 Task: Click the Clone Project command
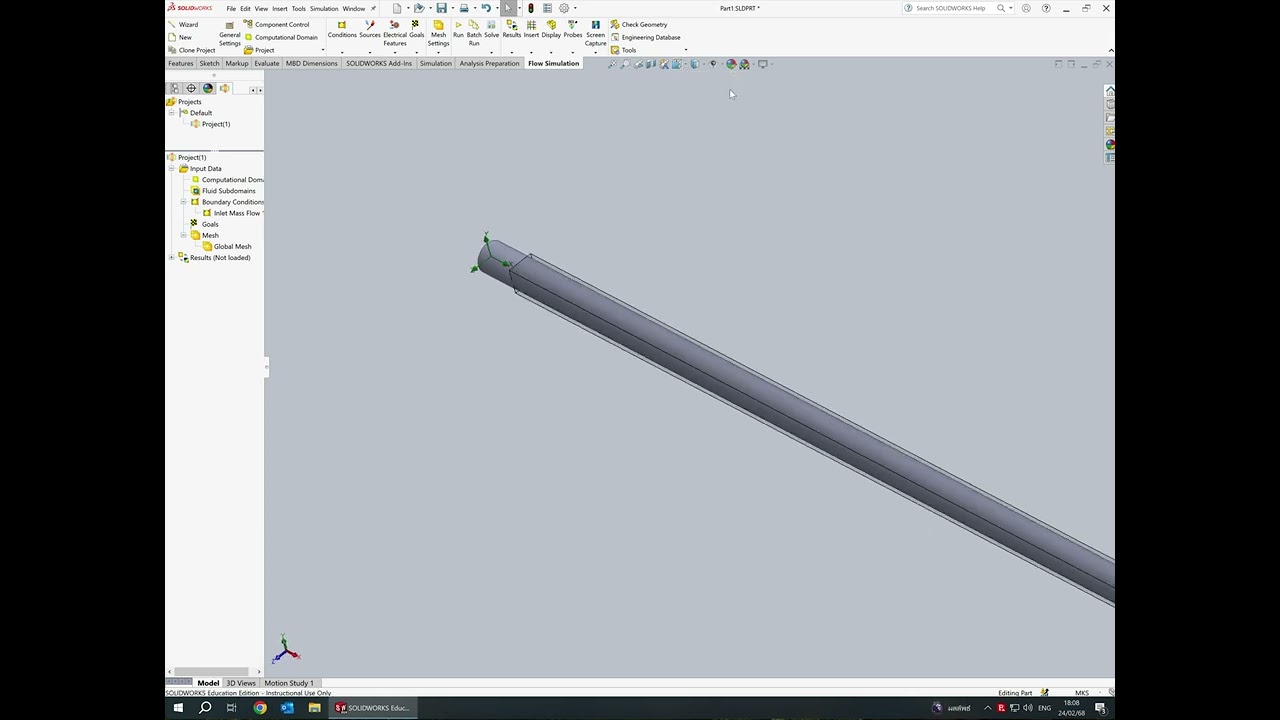tap(191, 50)
